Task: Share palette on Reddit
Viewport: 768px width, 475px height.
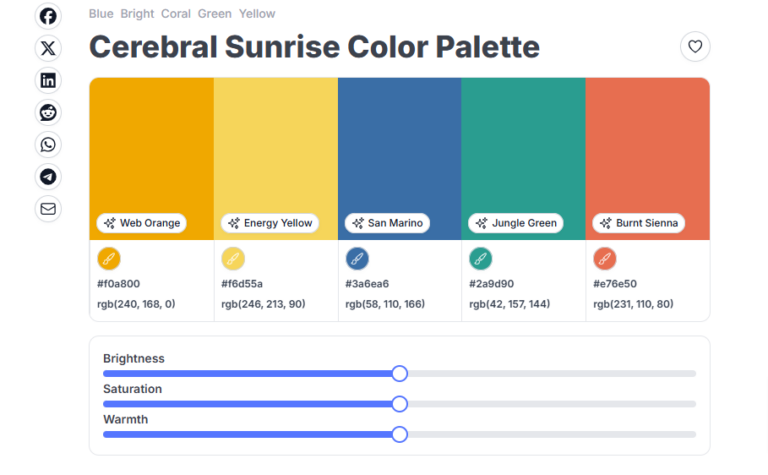Action: (48, 112)
